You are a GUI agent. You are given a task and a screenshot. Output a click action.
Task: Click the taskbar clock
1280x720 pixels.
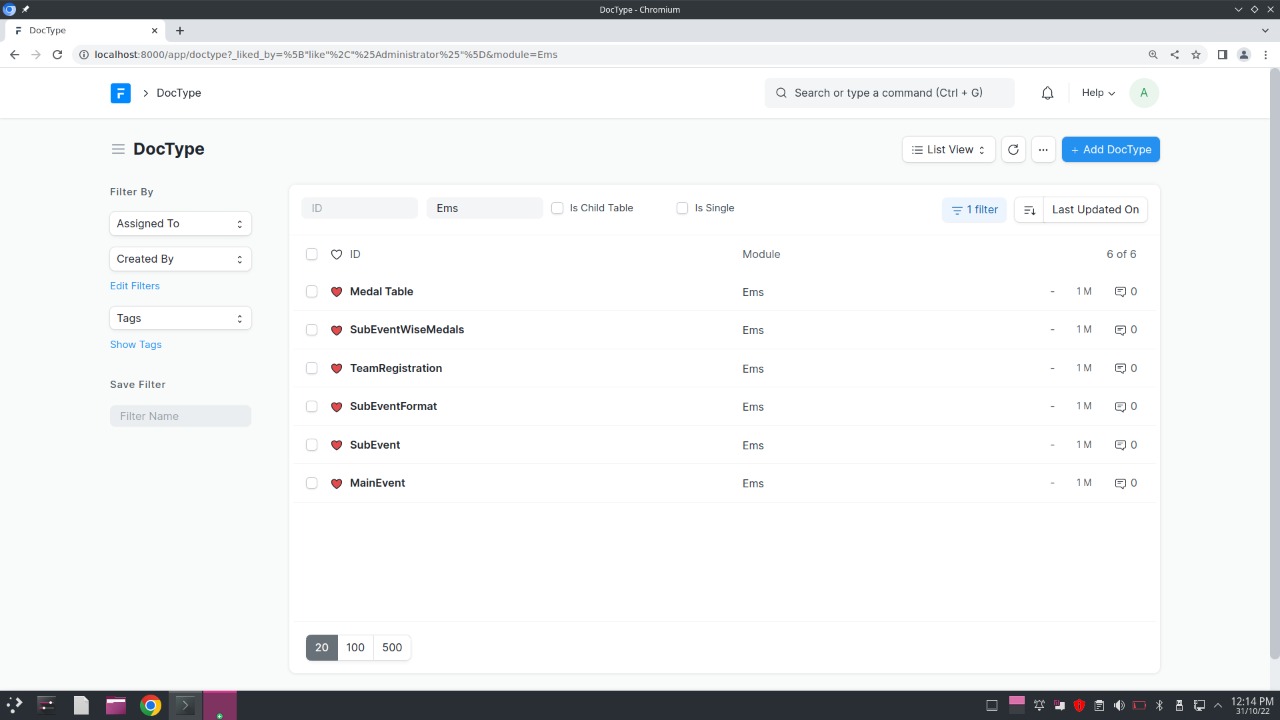click(1251, 705)
